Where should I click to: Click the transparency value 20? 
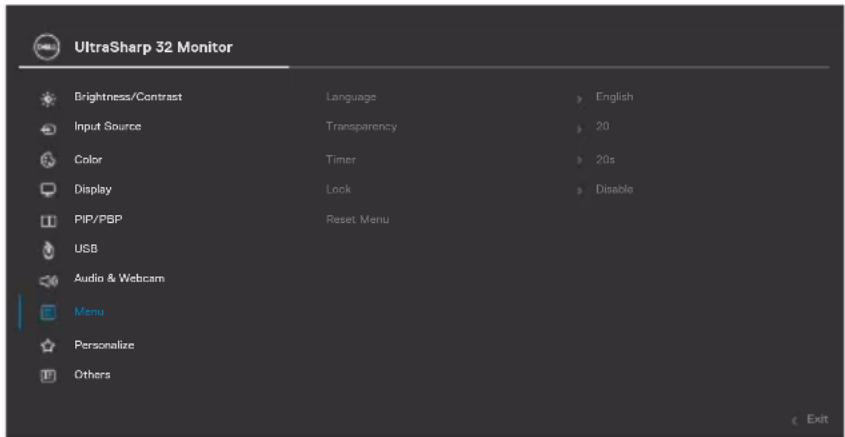602,127
